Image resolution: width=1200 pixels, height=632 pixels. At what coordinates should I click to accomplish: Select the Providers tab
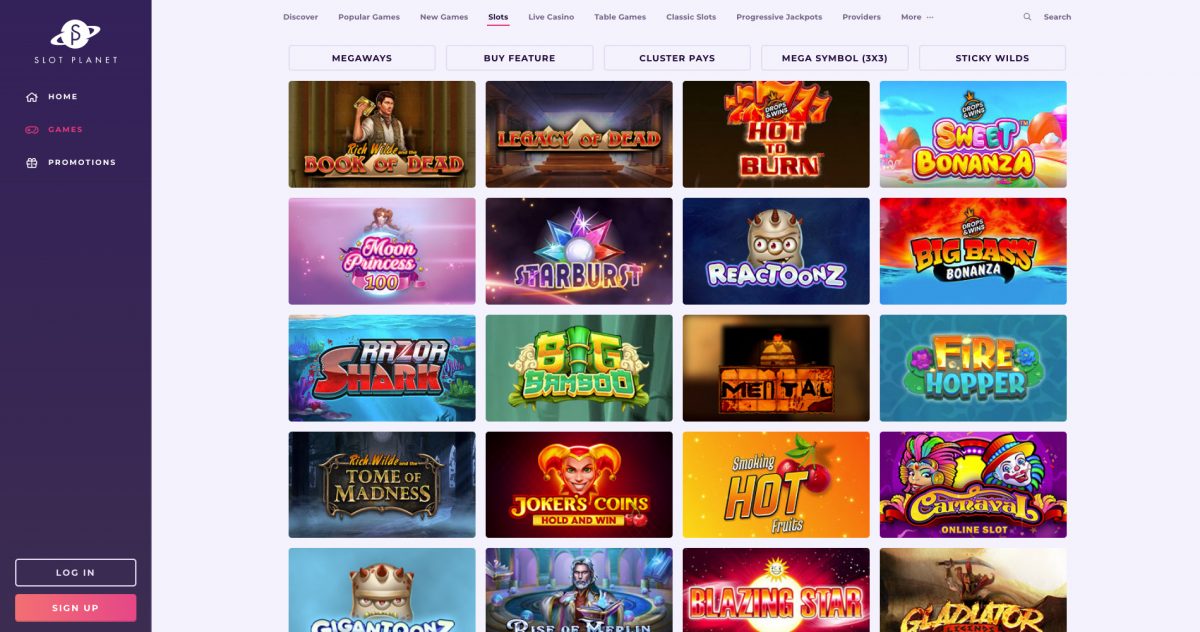pos(861,17)
